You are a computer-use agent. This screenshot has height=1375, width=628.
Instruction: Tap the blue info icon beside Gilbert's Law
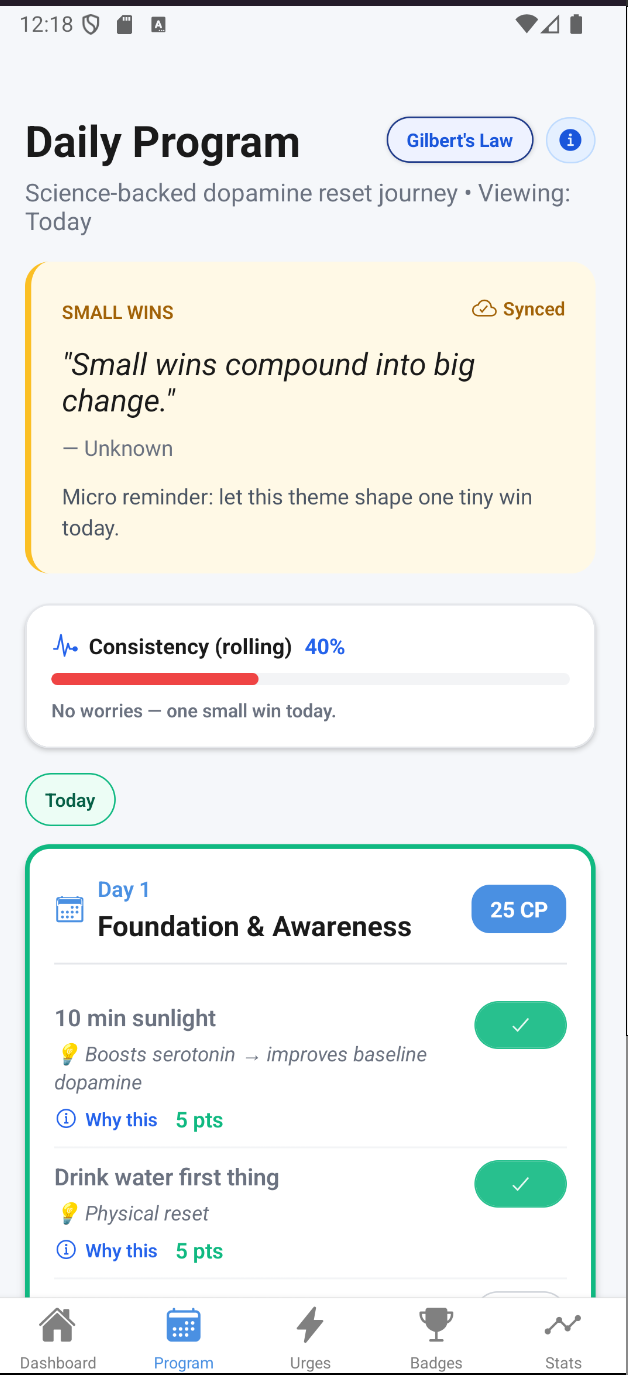571,140
